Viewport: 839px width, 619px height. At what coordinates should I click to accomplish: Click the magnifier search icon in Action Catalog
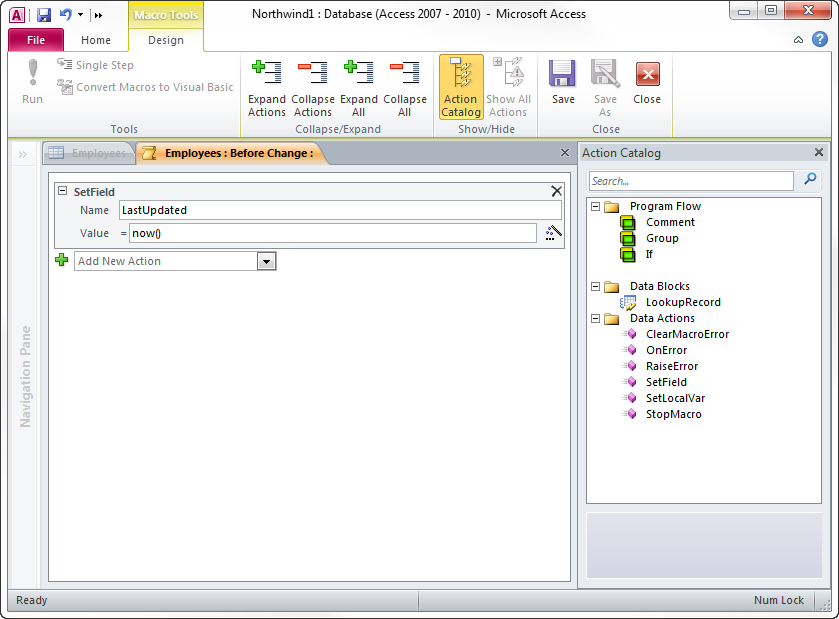coord(810,179)
